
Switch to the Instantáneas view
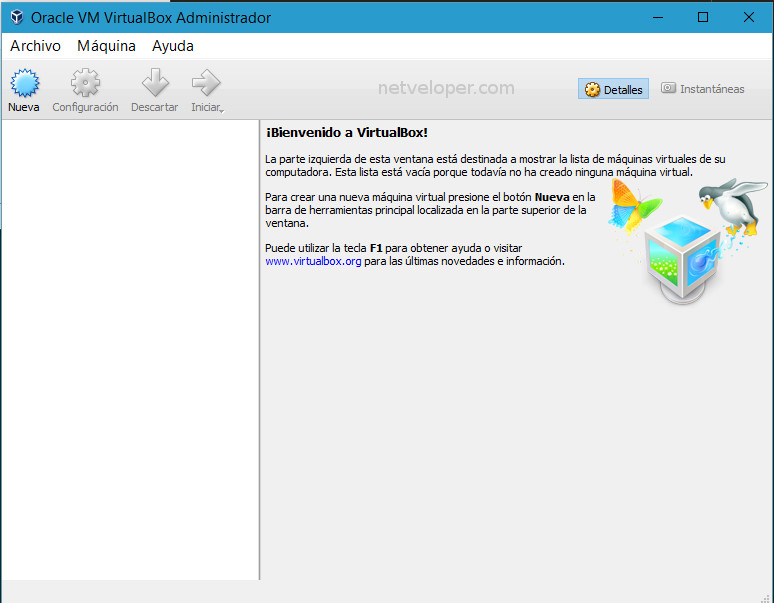pos(702,89)
